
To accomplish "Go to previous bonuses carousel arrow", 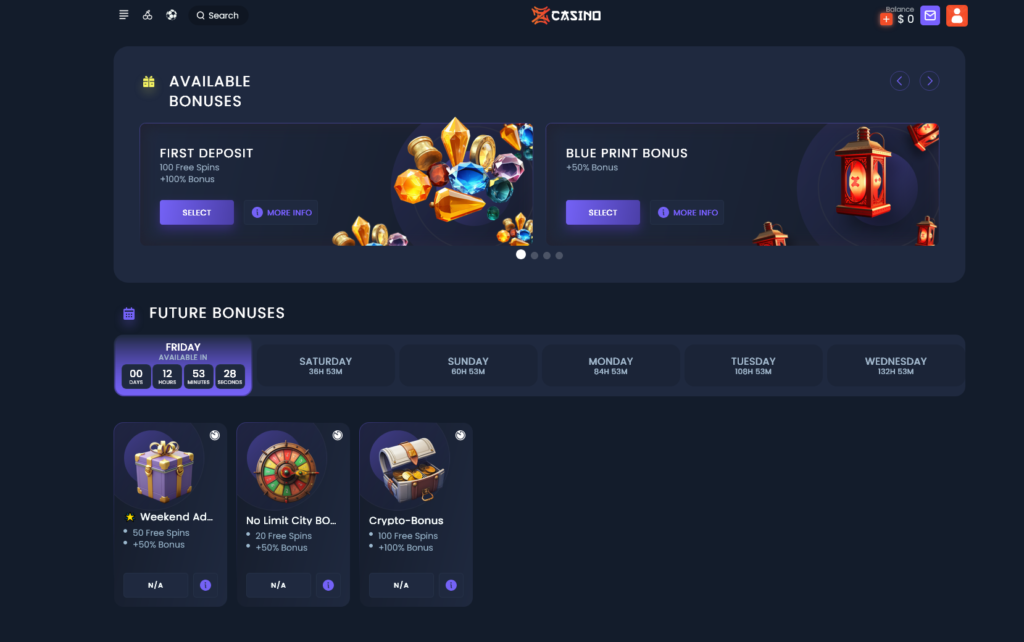I will pos(899,81).
